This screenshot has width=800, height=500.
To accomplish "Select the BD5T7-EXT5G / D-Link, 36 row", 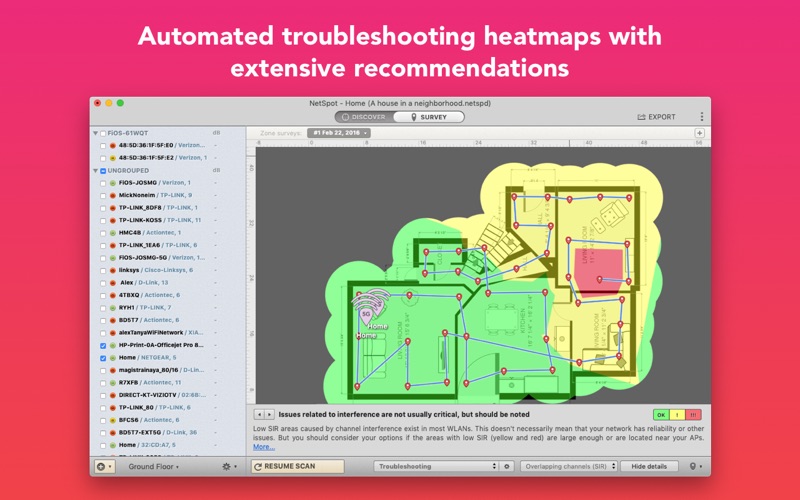I will click(167, 433).
